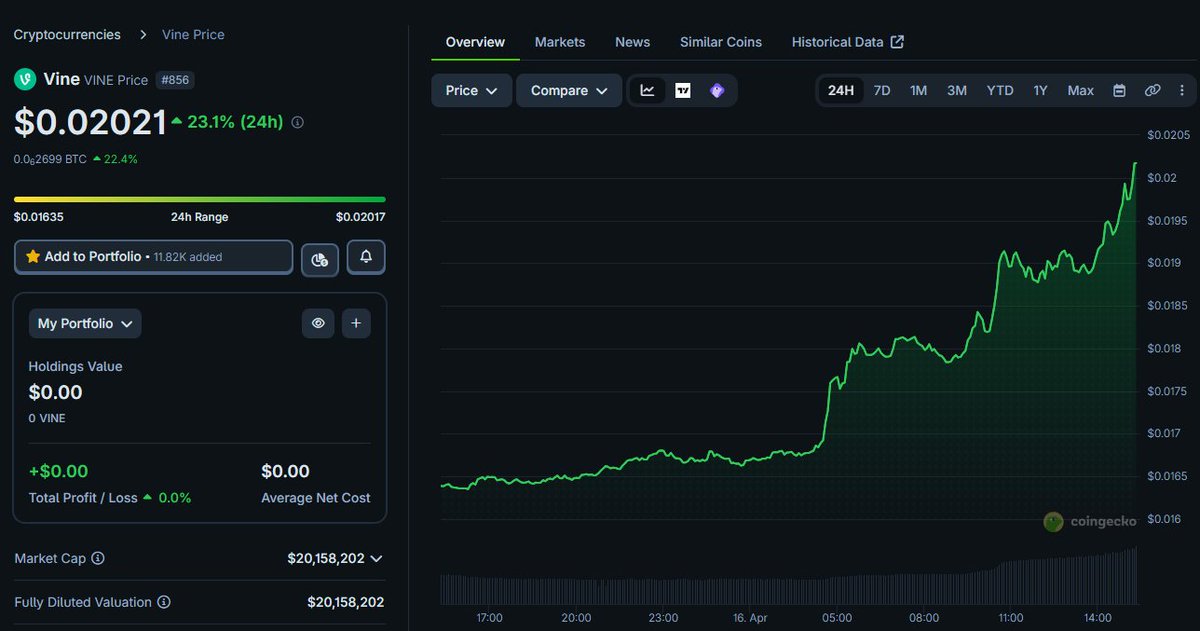
Task: Select the 24H time range
Action: point(841,90)
